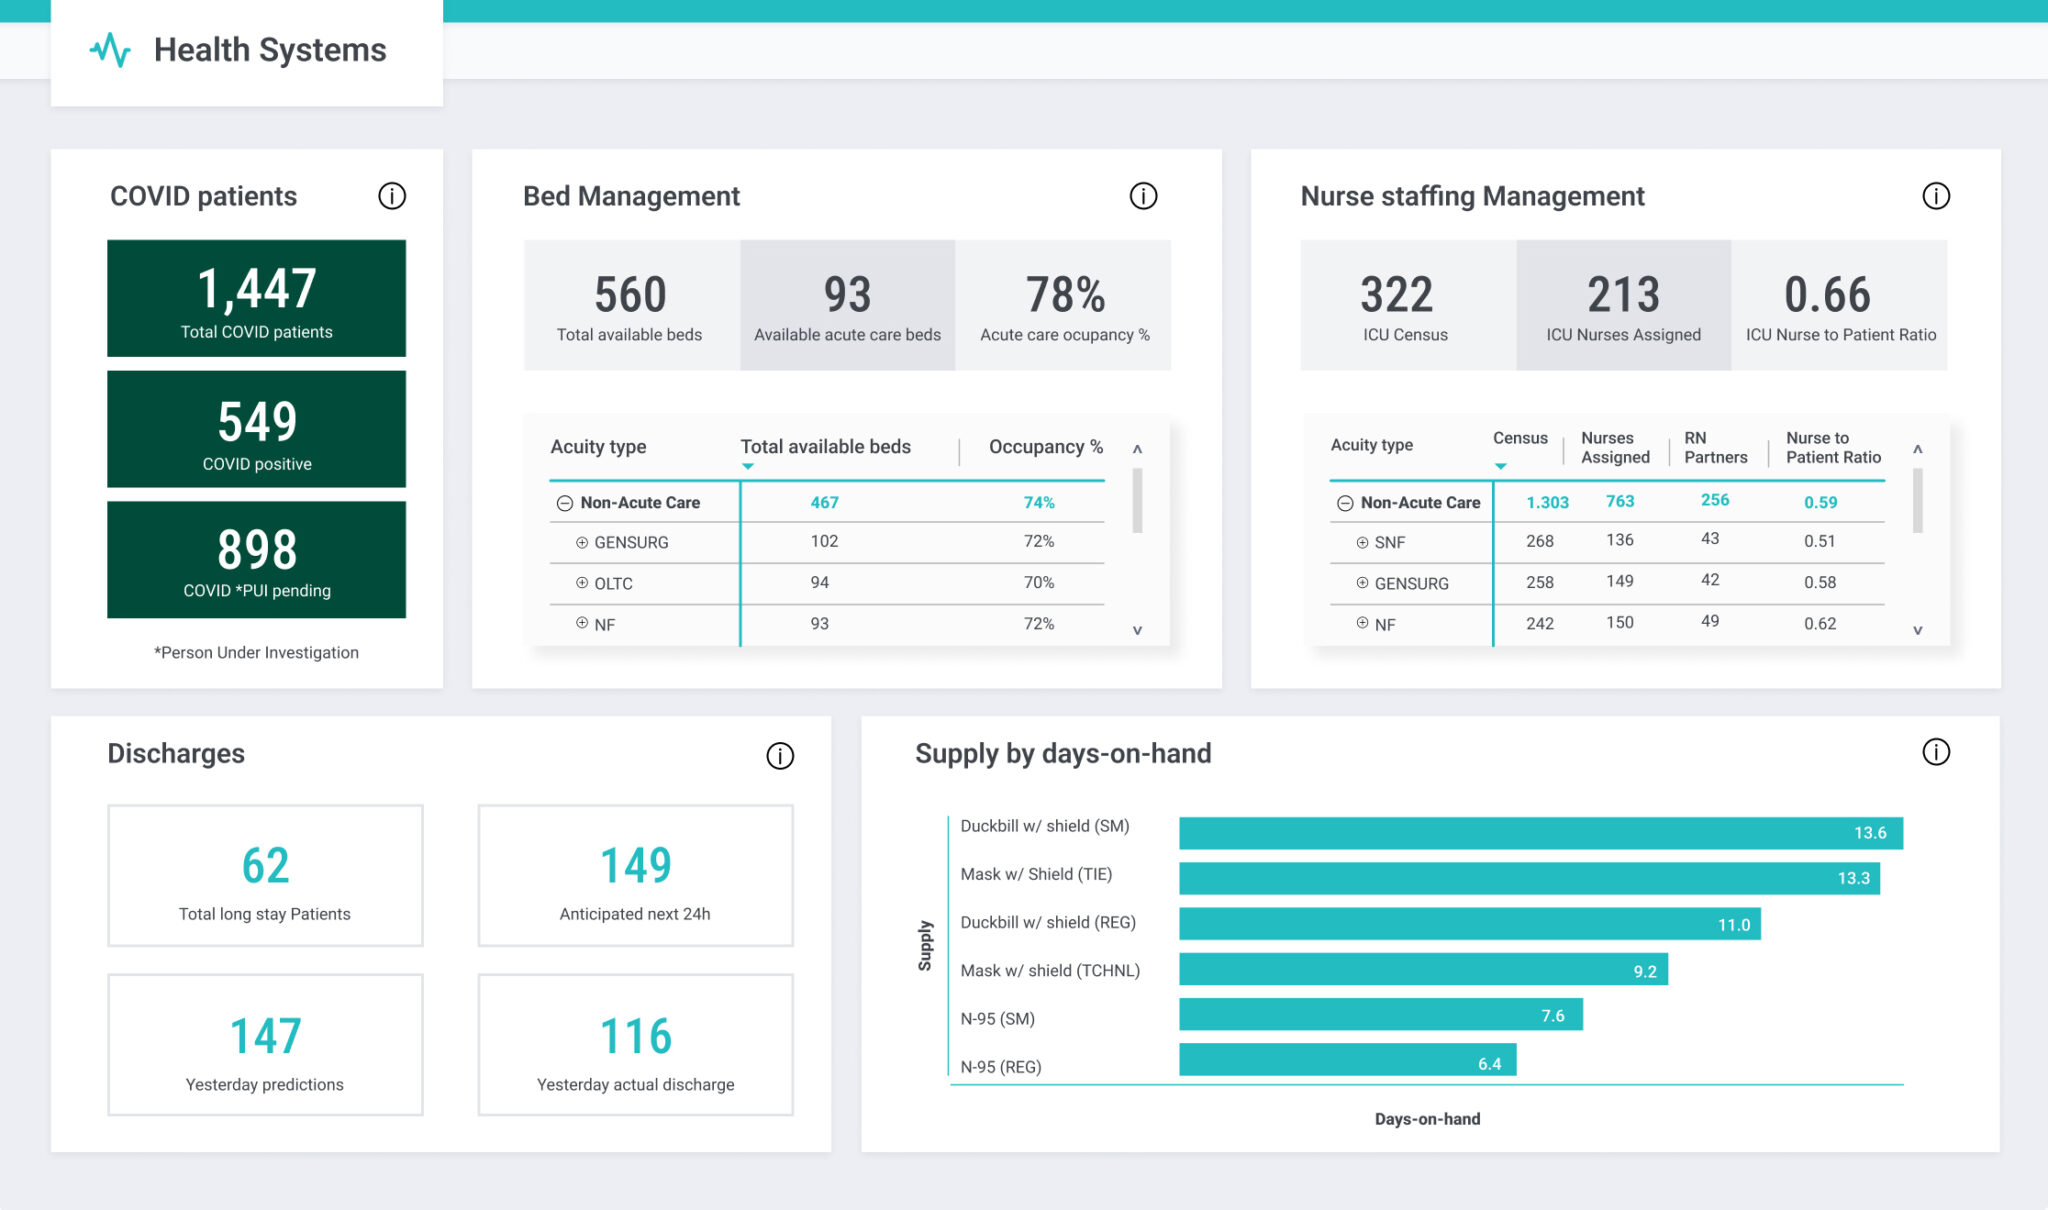Open the COVID patients info tooltip
Image resolution: width=2048 pixels, height=1210 pixels.
392,196
